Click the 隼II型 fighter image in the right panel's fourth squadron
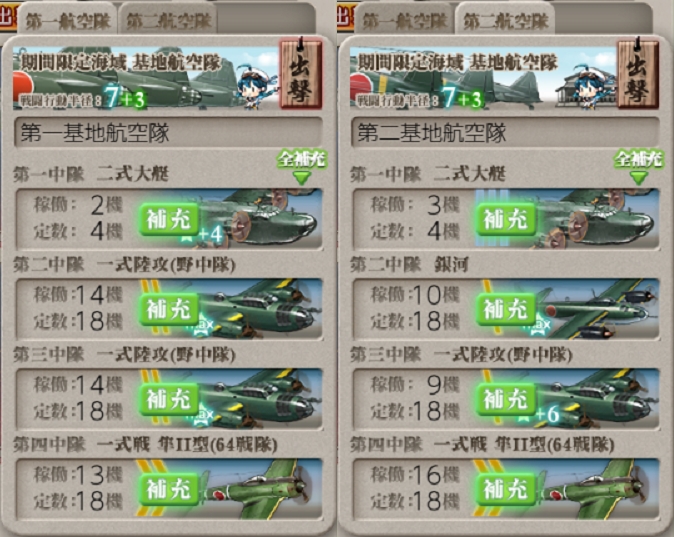Viewport: 674px width, 537px height. point(597,489)
